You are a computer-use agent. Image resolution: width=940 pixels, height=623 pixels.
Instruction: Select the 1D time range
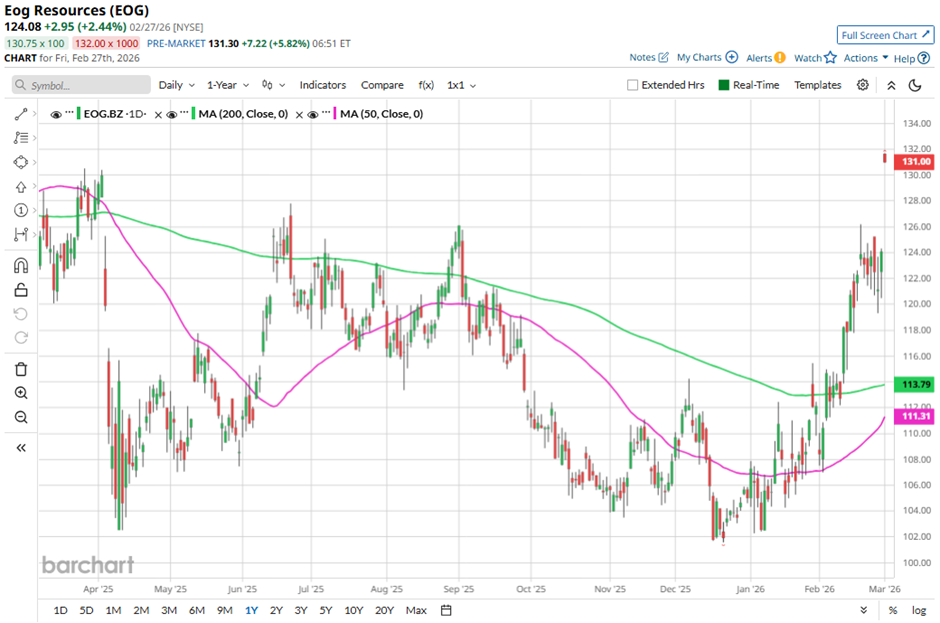tap(61, 610)
